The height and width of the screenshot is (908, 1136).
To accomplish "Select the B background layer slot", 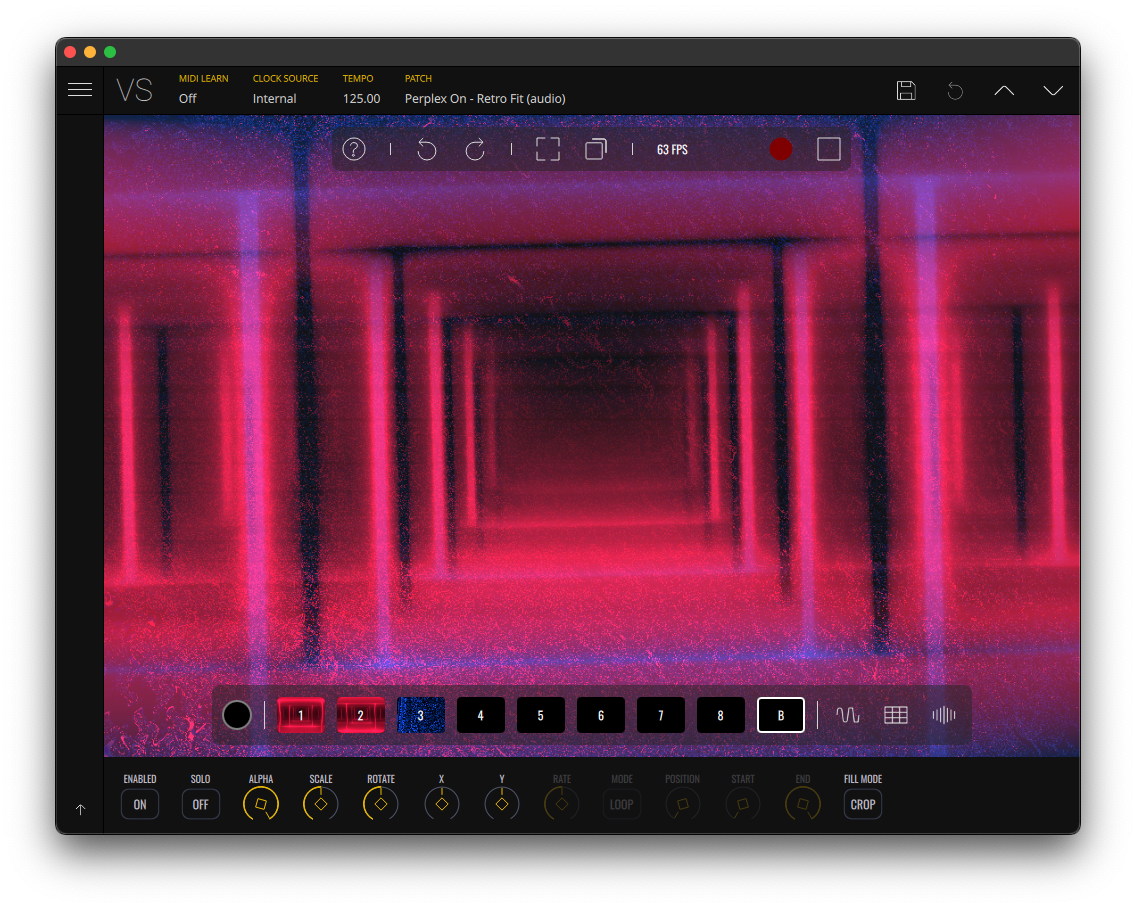I will point(781,715).
